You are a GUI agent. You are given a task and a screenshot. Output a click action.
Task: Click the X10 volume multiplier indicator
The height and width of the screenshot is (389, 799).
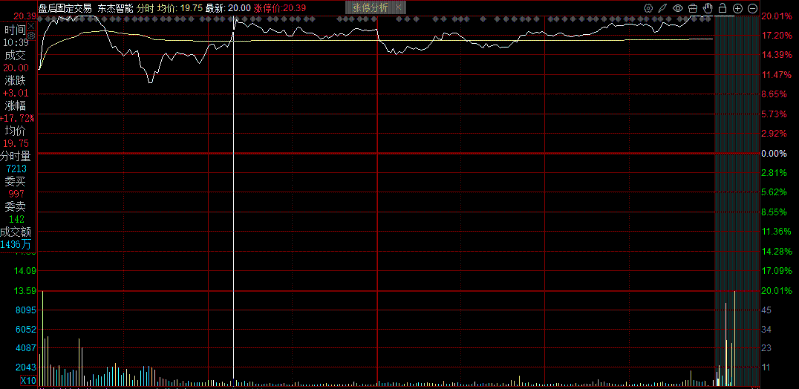click(x=29, y=380)
